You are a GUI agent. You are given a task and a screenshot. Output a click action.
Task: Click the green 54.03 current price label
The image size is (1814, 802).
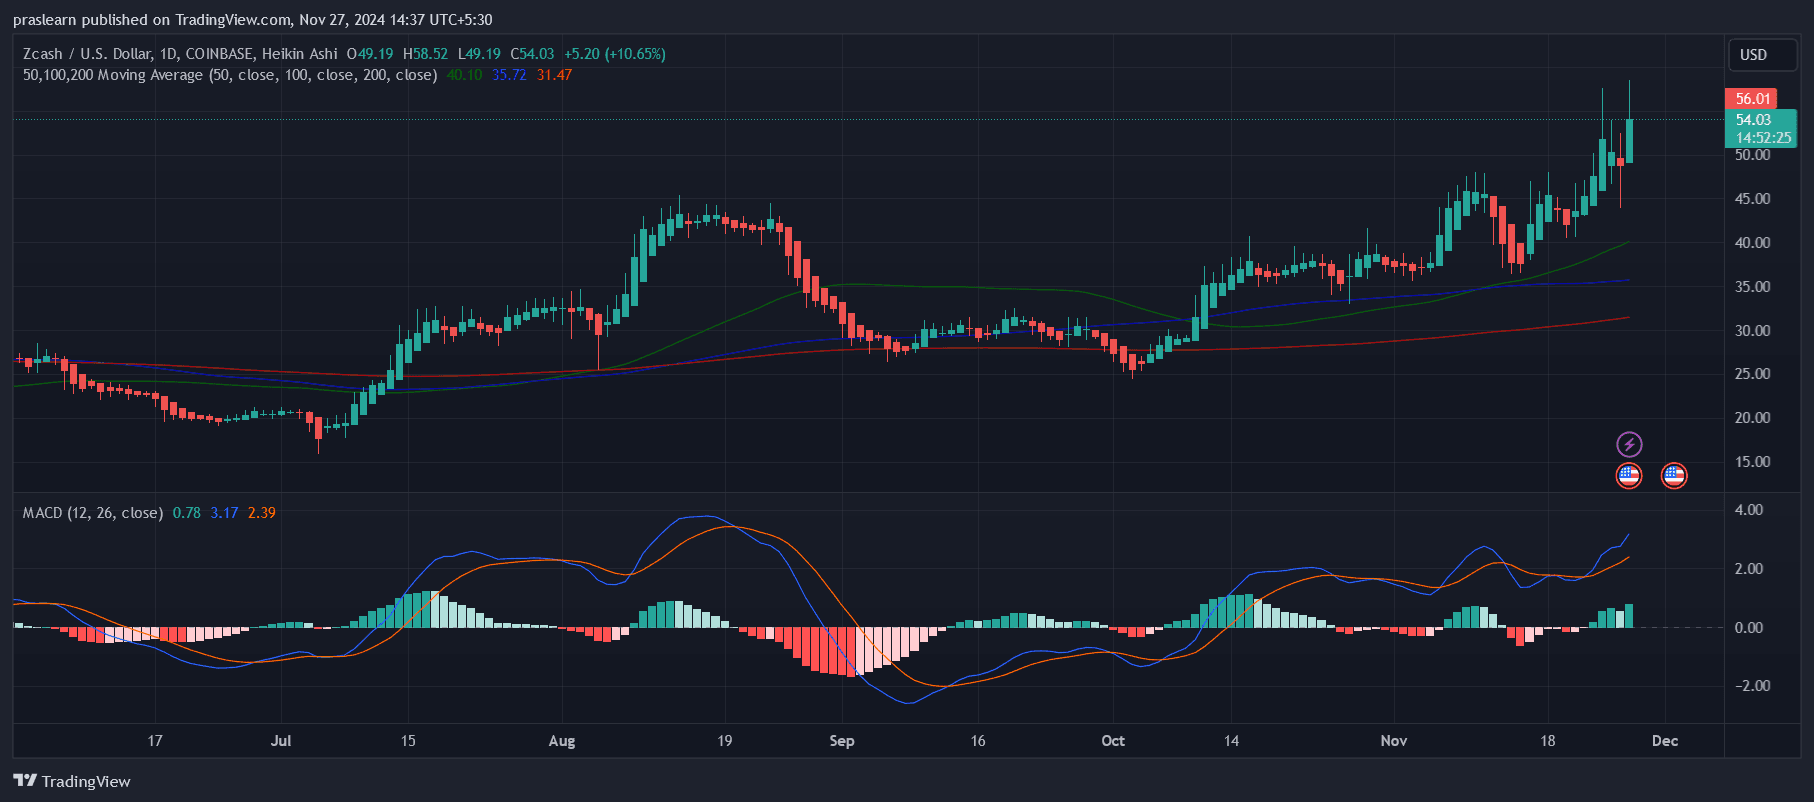[x=1752, y=120]
